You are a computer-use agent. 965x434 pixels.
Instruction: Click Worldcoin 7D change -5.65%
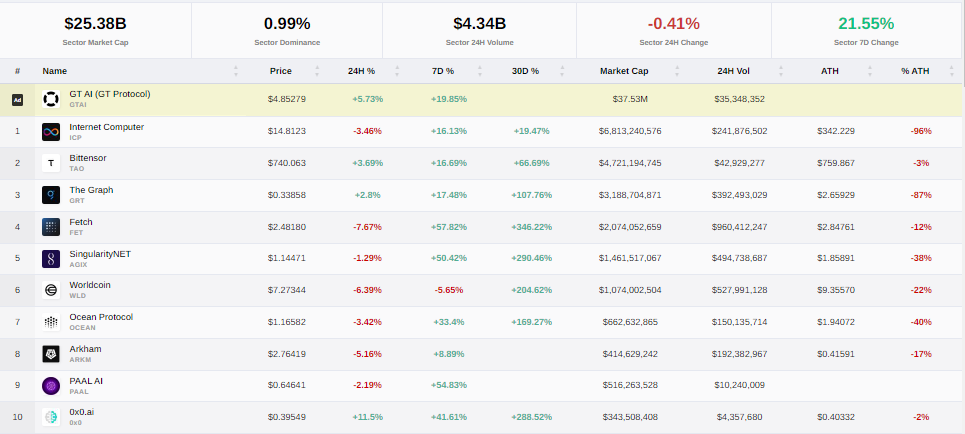coord(449,290)
